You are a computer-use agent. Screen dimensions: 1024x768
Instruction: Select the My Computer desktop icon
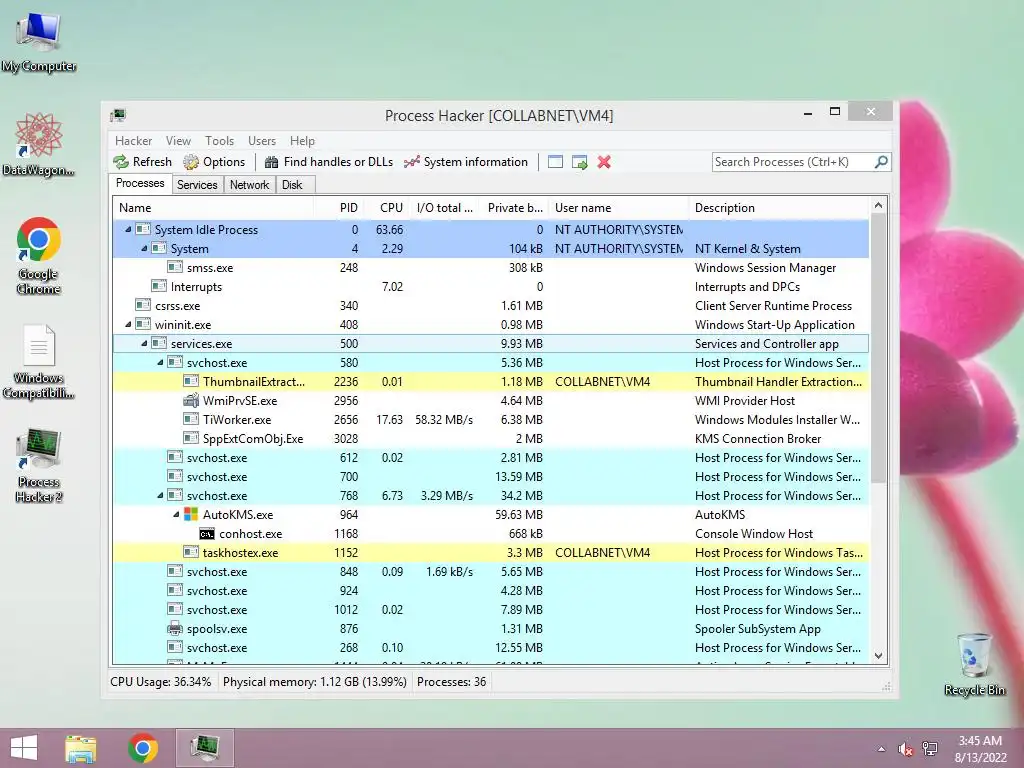click(39, 42)
